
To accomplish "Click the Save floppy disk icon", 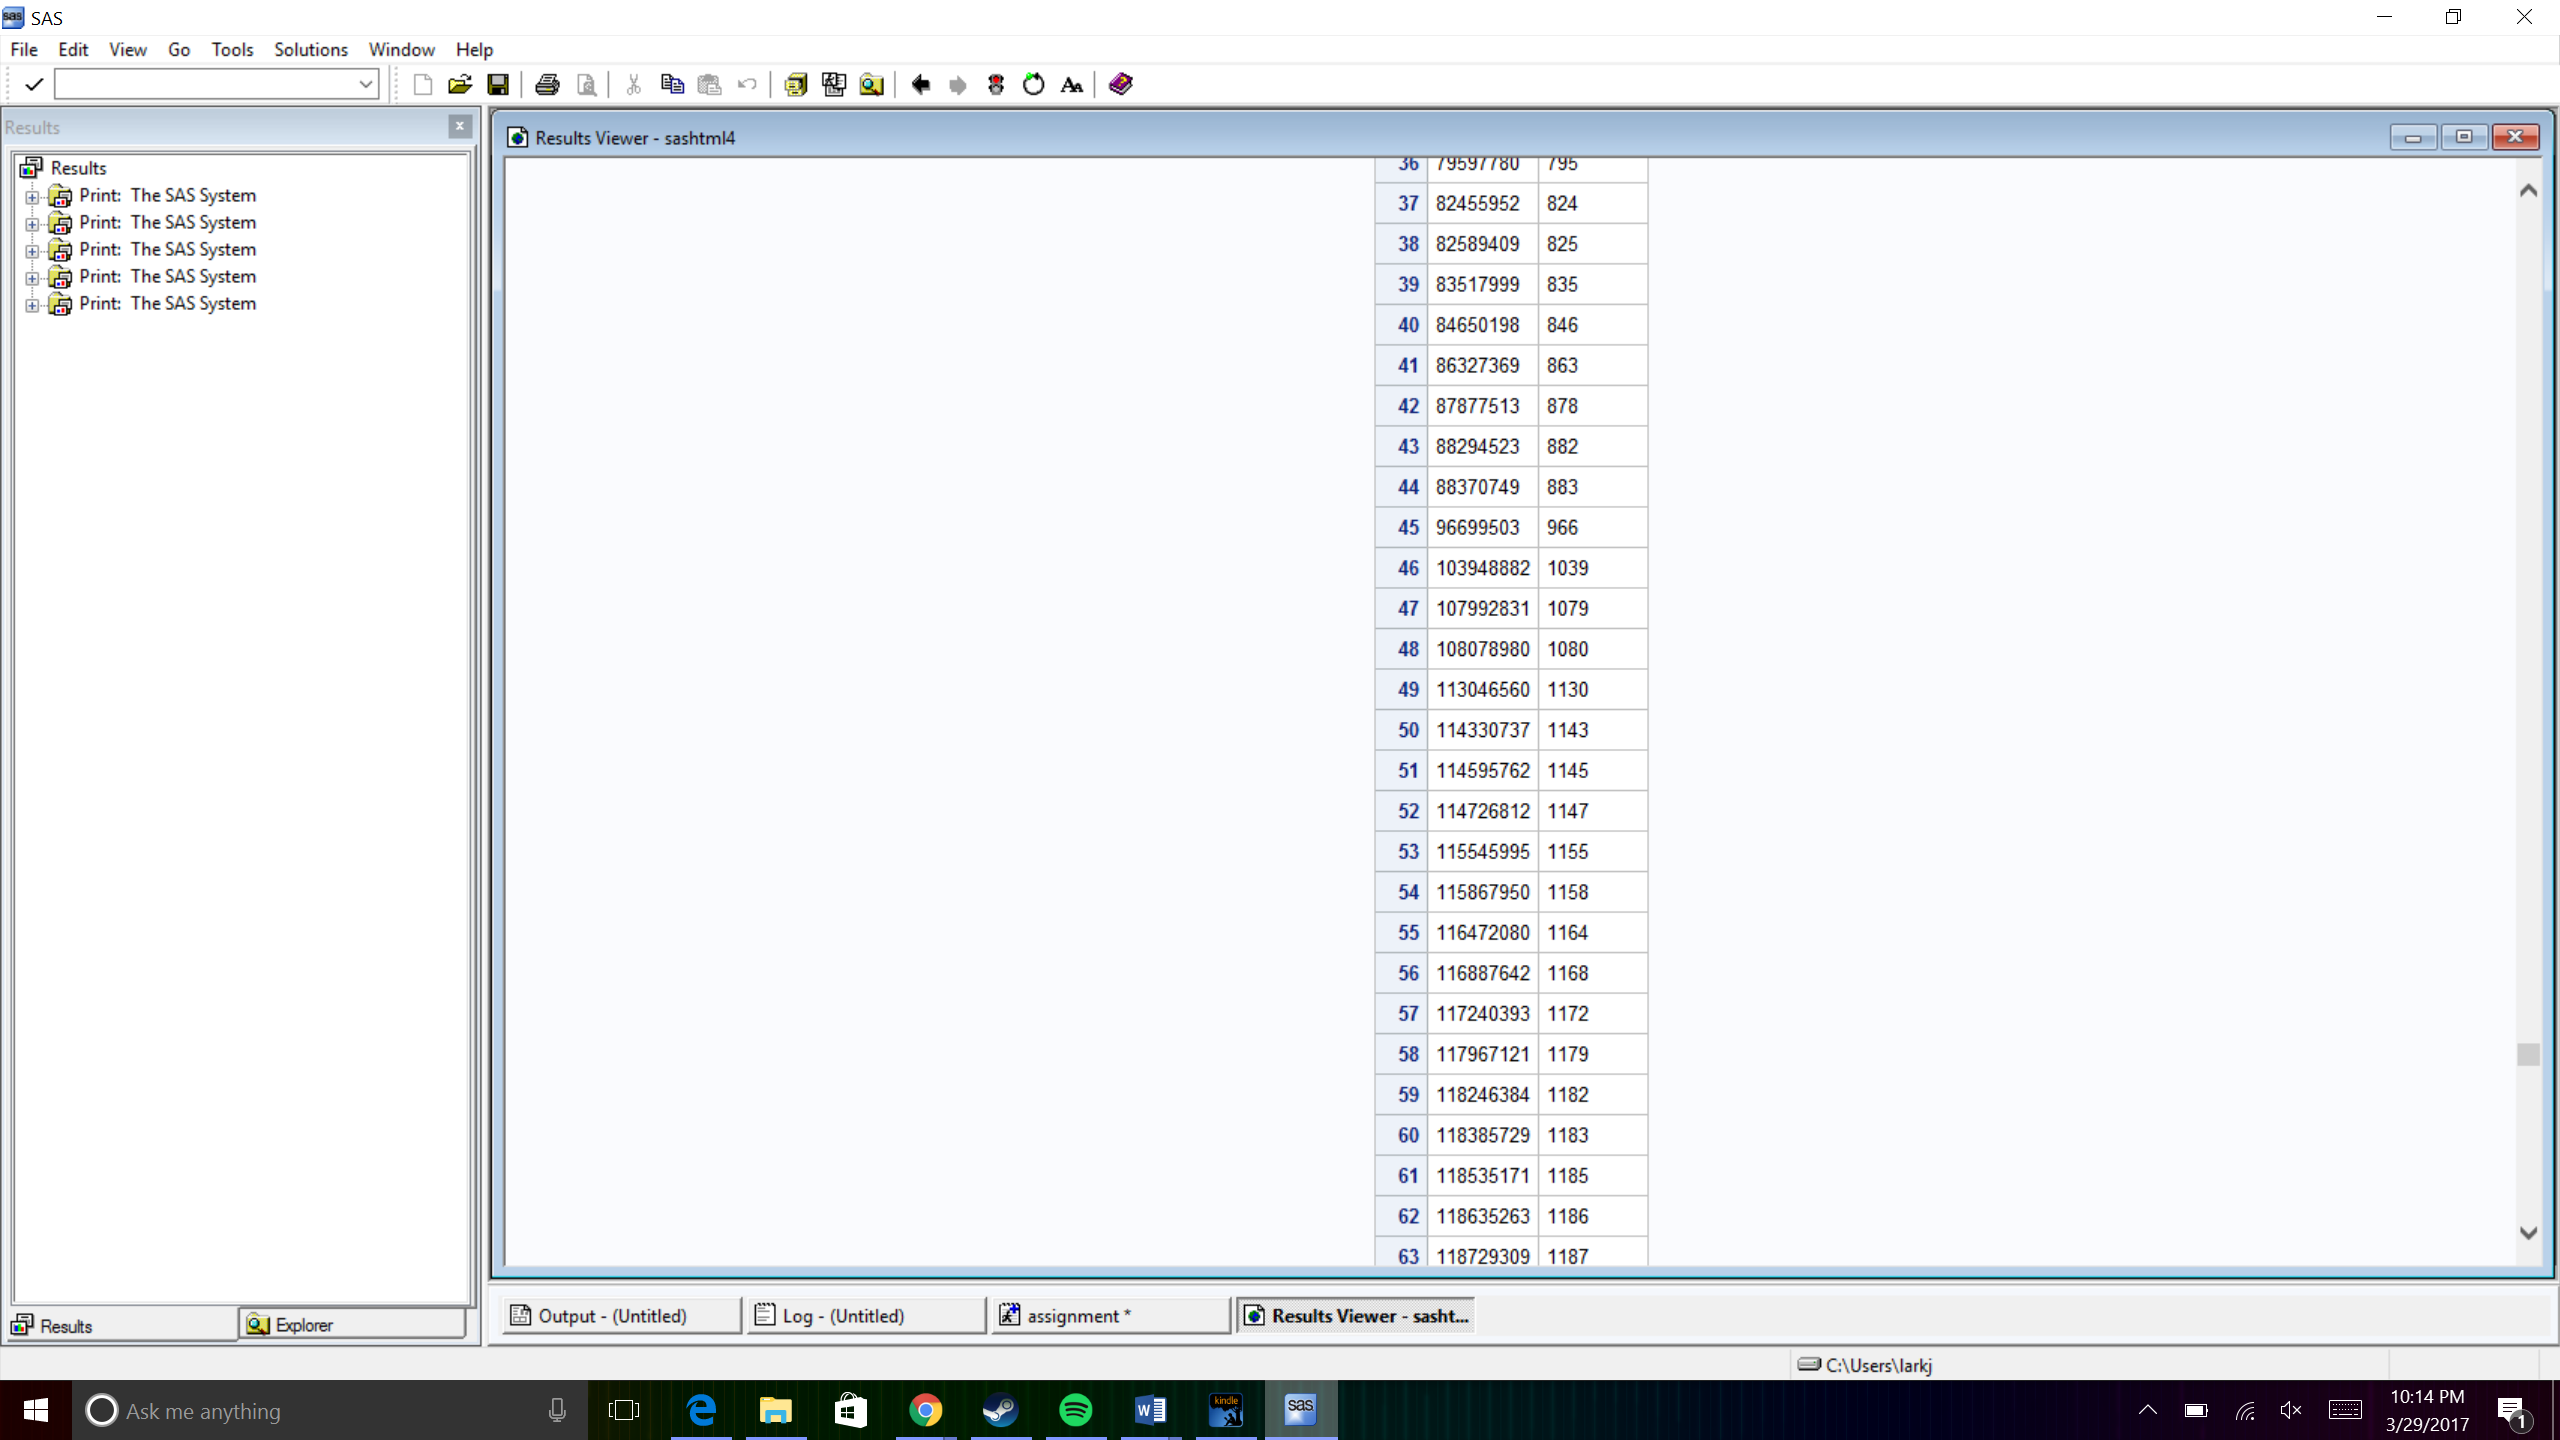I will point(498,85).
